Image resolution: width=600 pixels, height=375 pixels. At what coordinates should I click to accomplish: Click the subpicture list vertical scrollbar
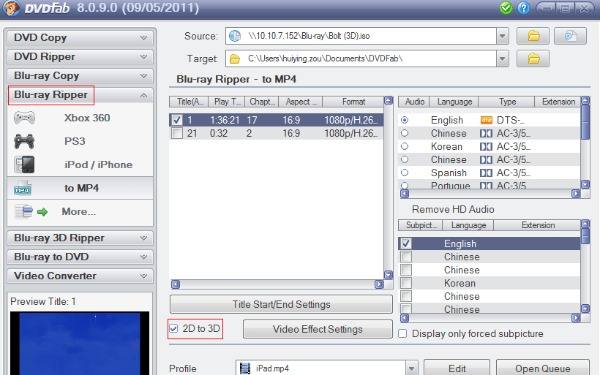click(x=585, y=266)
